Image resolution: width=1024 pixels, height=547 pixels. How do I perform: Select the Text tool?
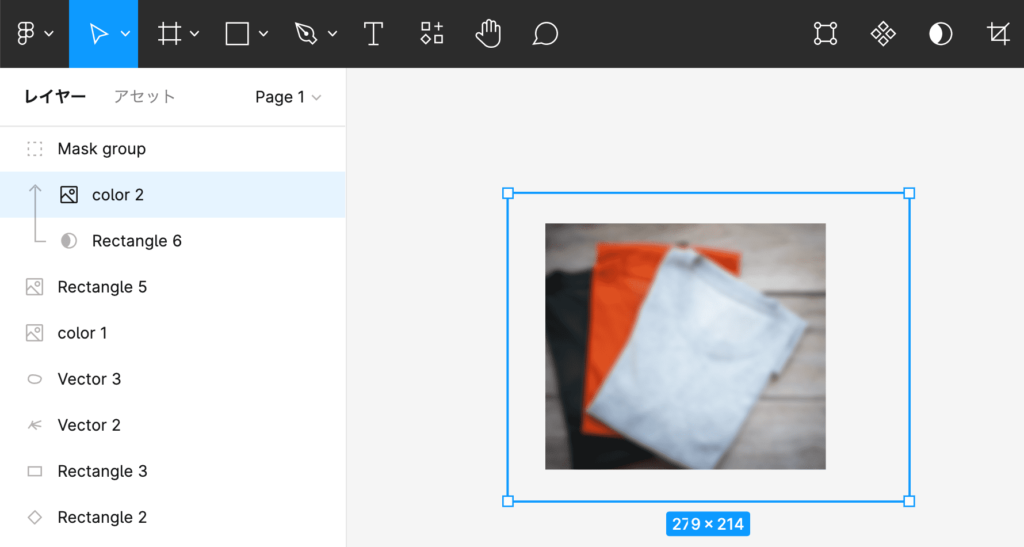pyautogui.click(x=373, y=34)
